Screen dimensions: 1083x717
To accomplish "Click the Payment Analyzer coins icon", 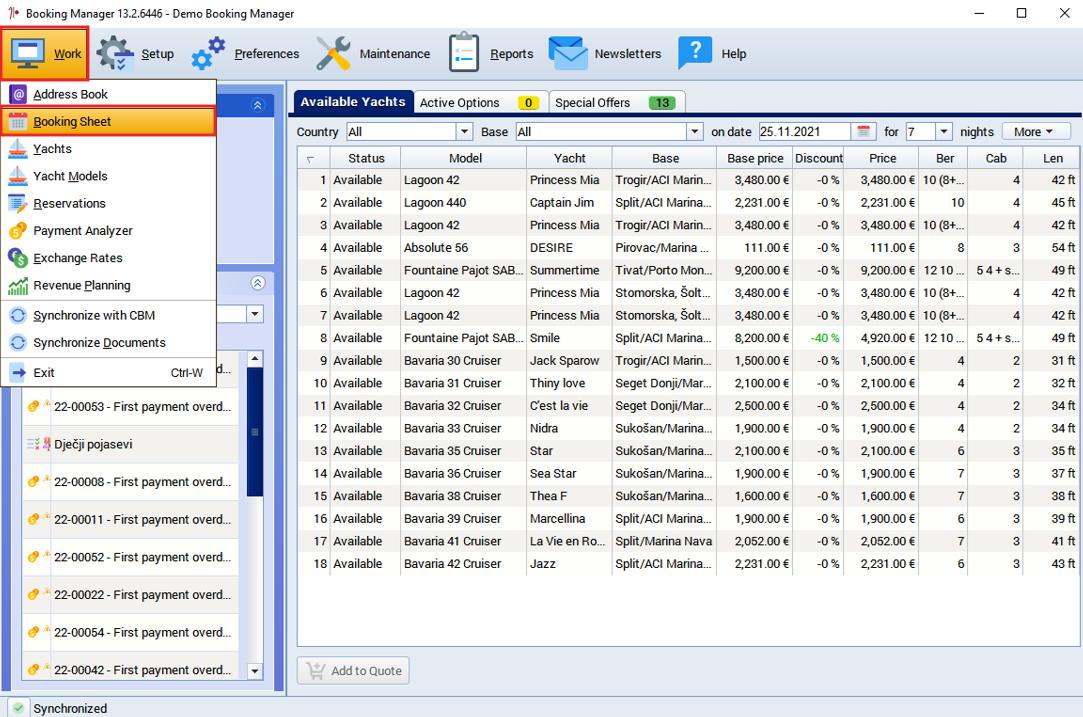I will (18, 231).
